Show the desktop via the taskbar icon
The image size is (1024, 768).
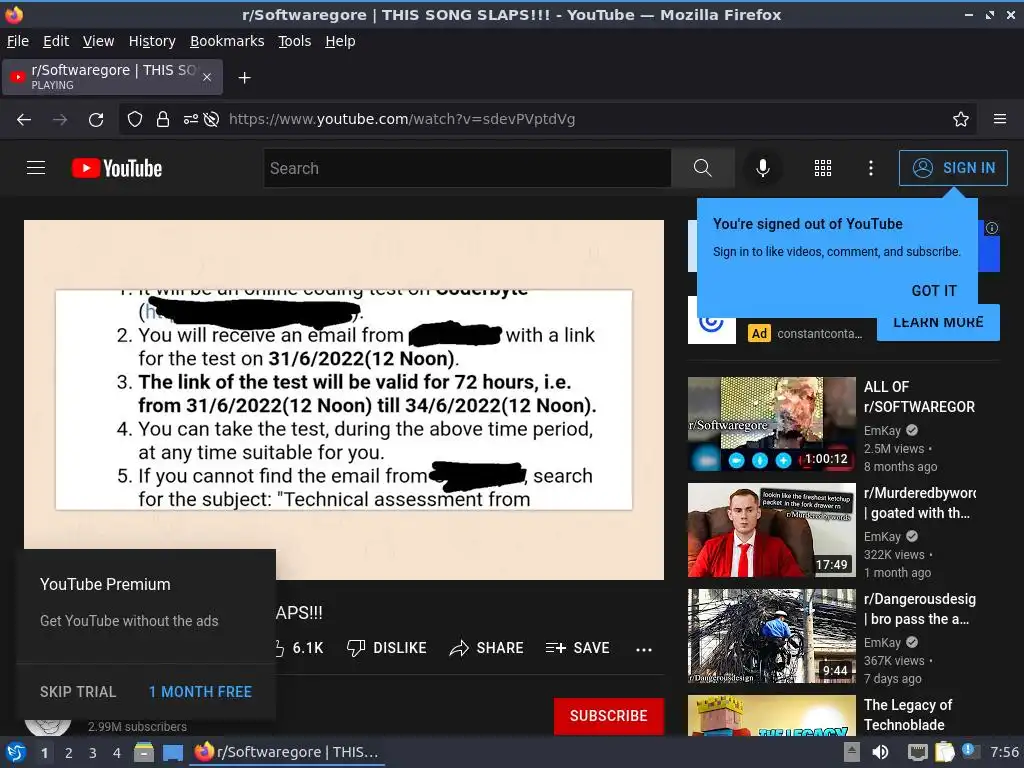[x=173, y=752]
